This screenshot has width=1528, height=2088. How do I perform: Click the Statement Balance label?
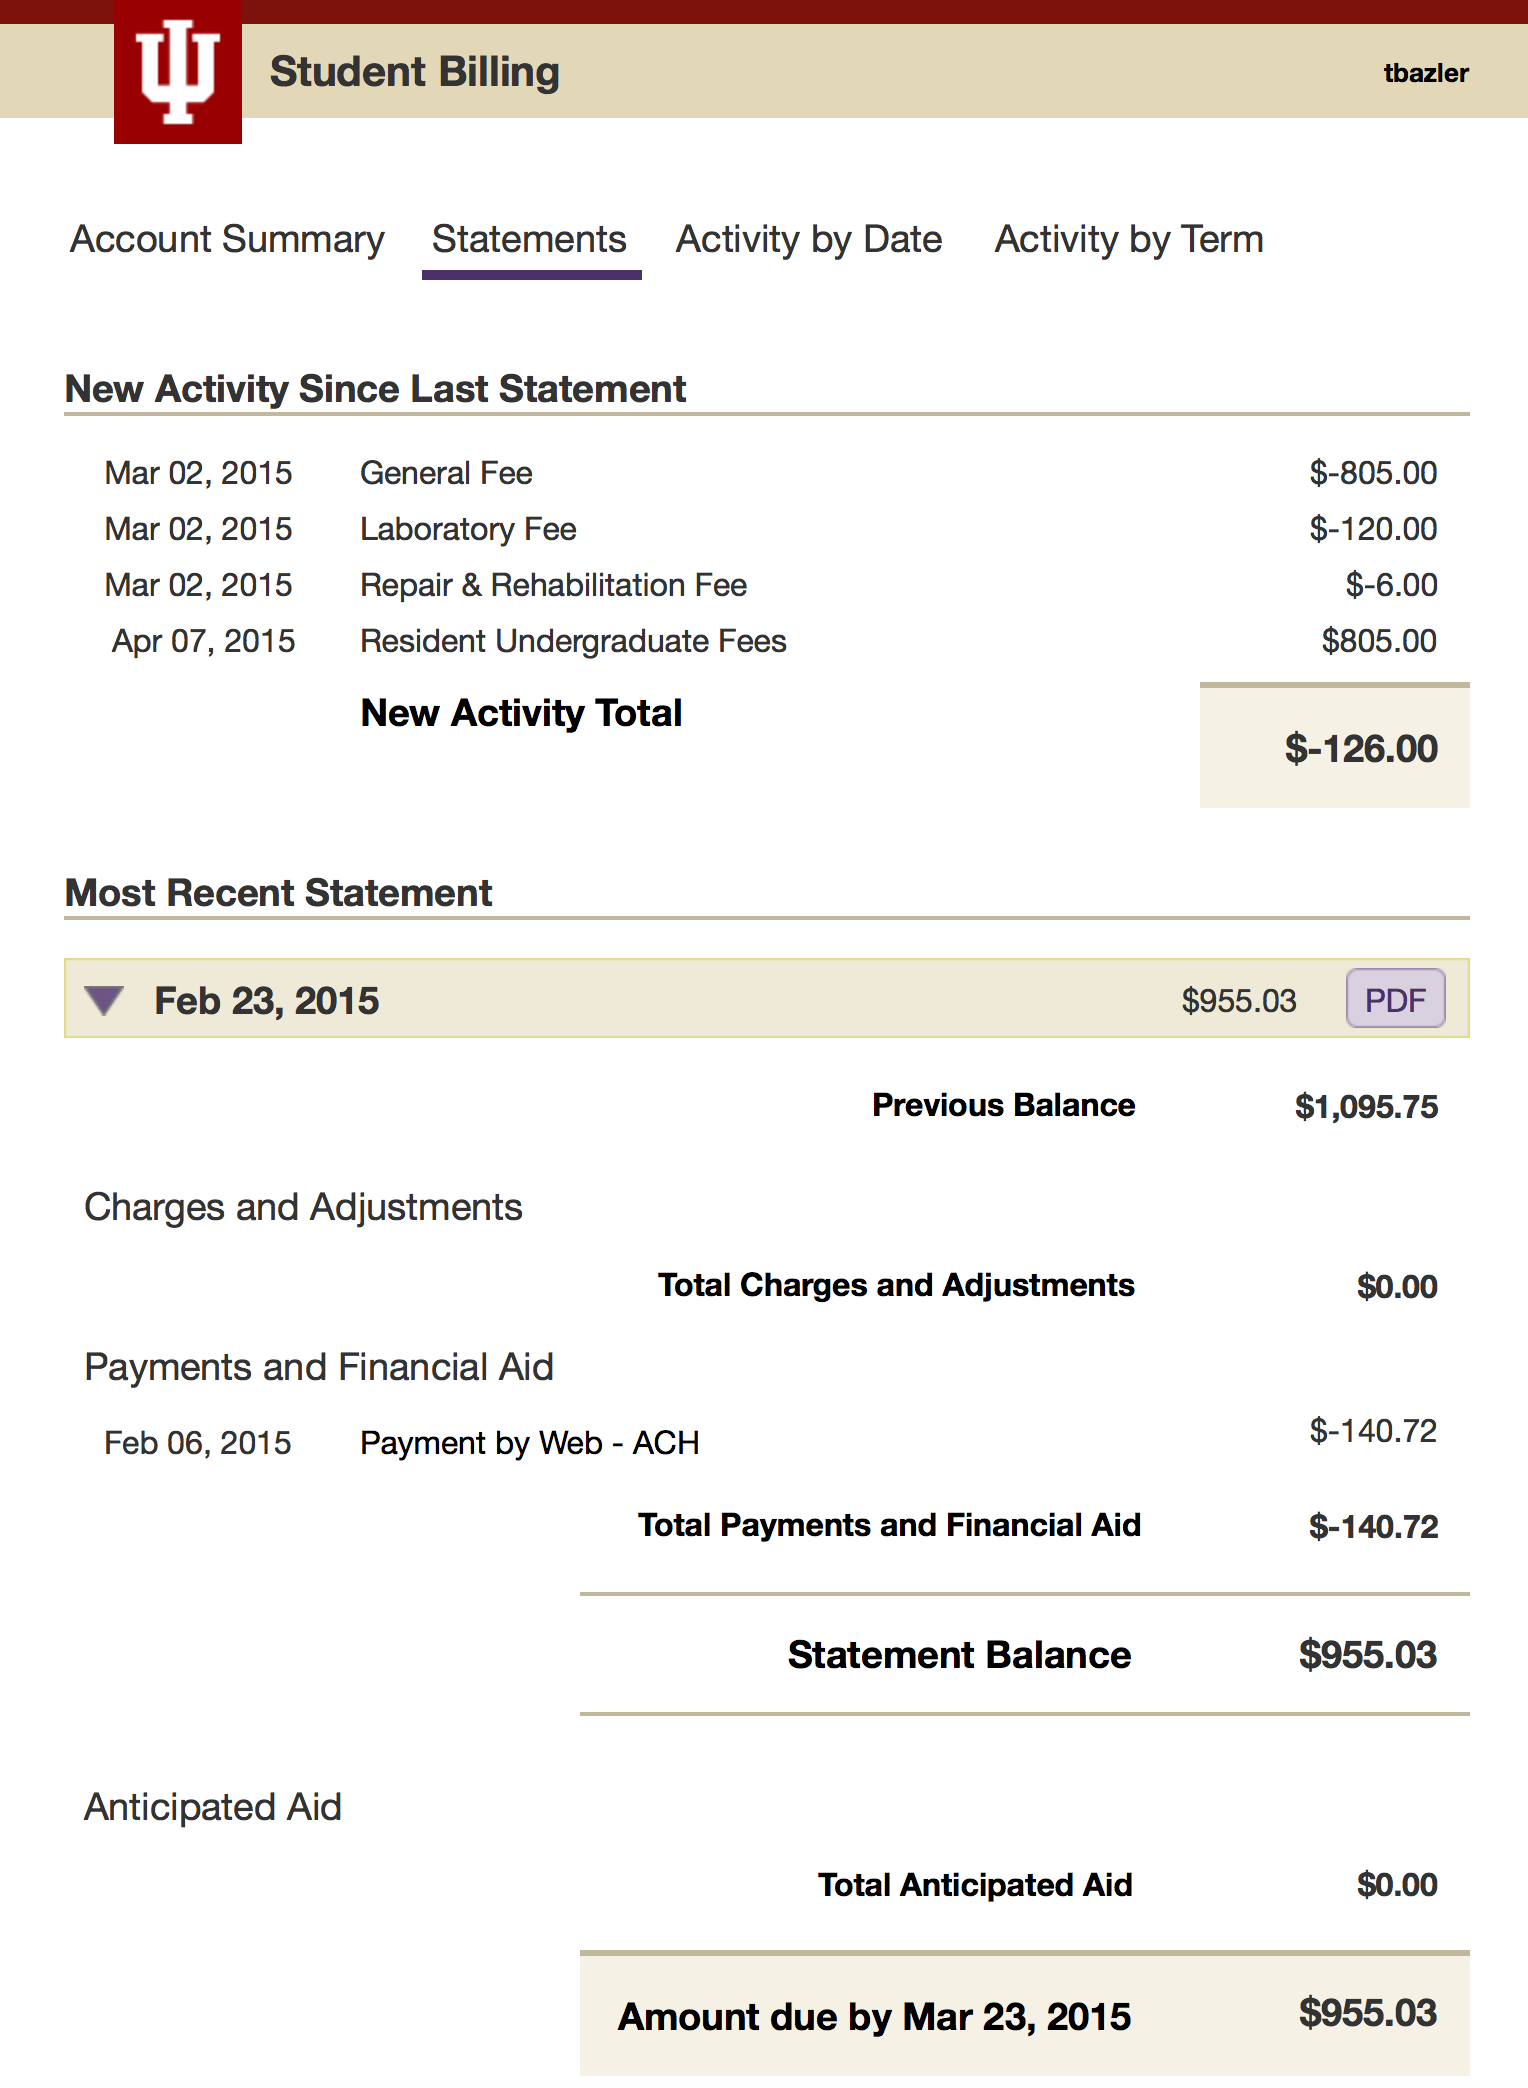point(960,1655)
